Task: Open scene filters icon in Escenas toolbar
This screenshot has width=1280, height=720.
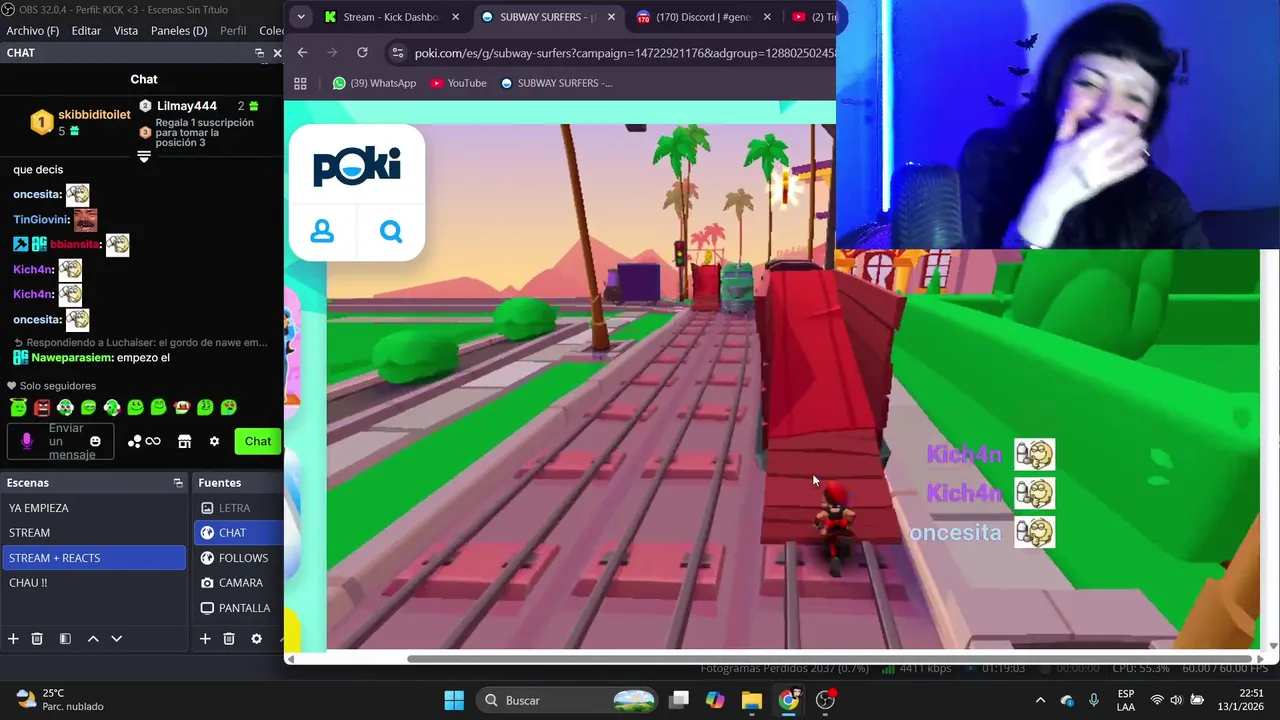Action: pos(65,639)
